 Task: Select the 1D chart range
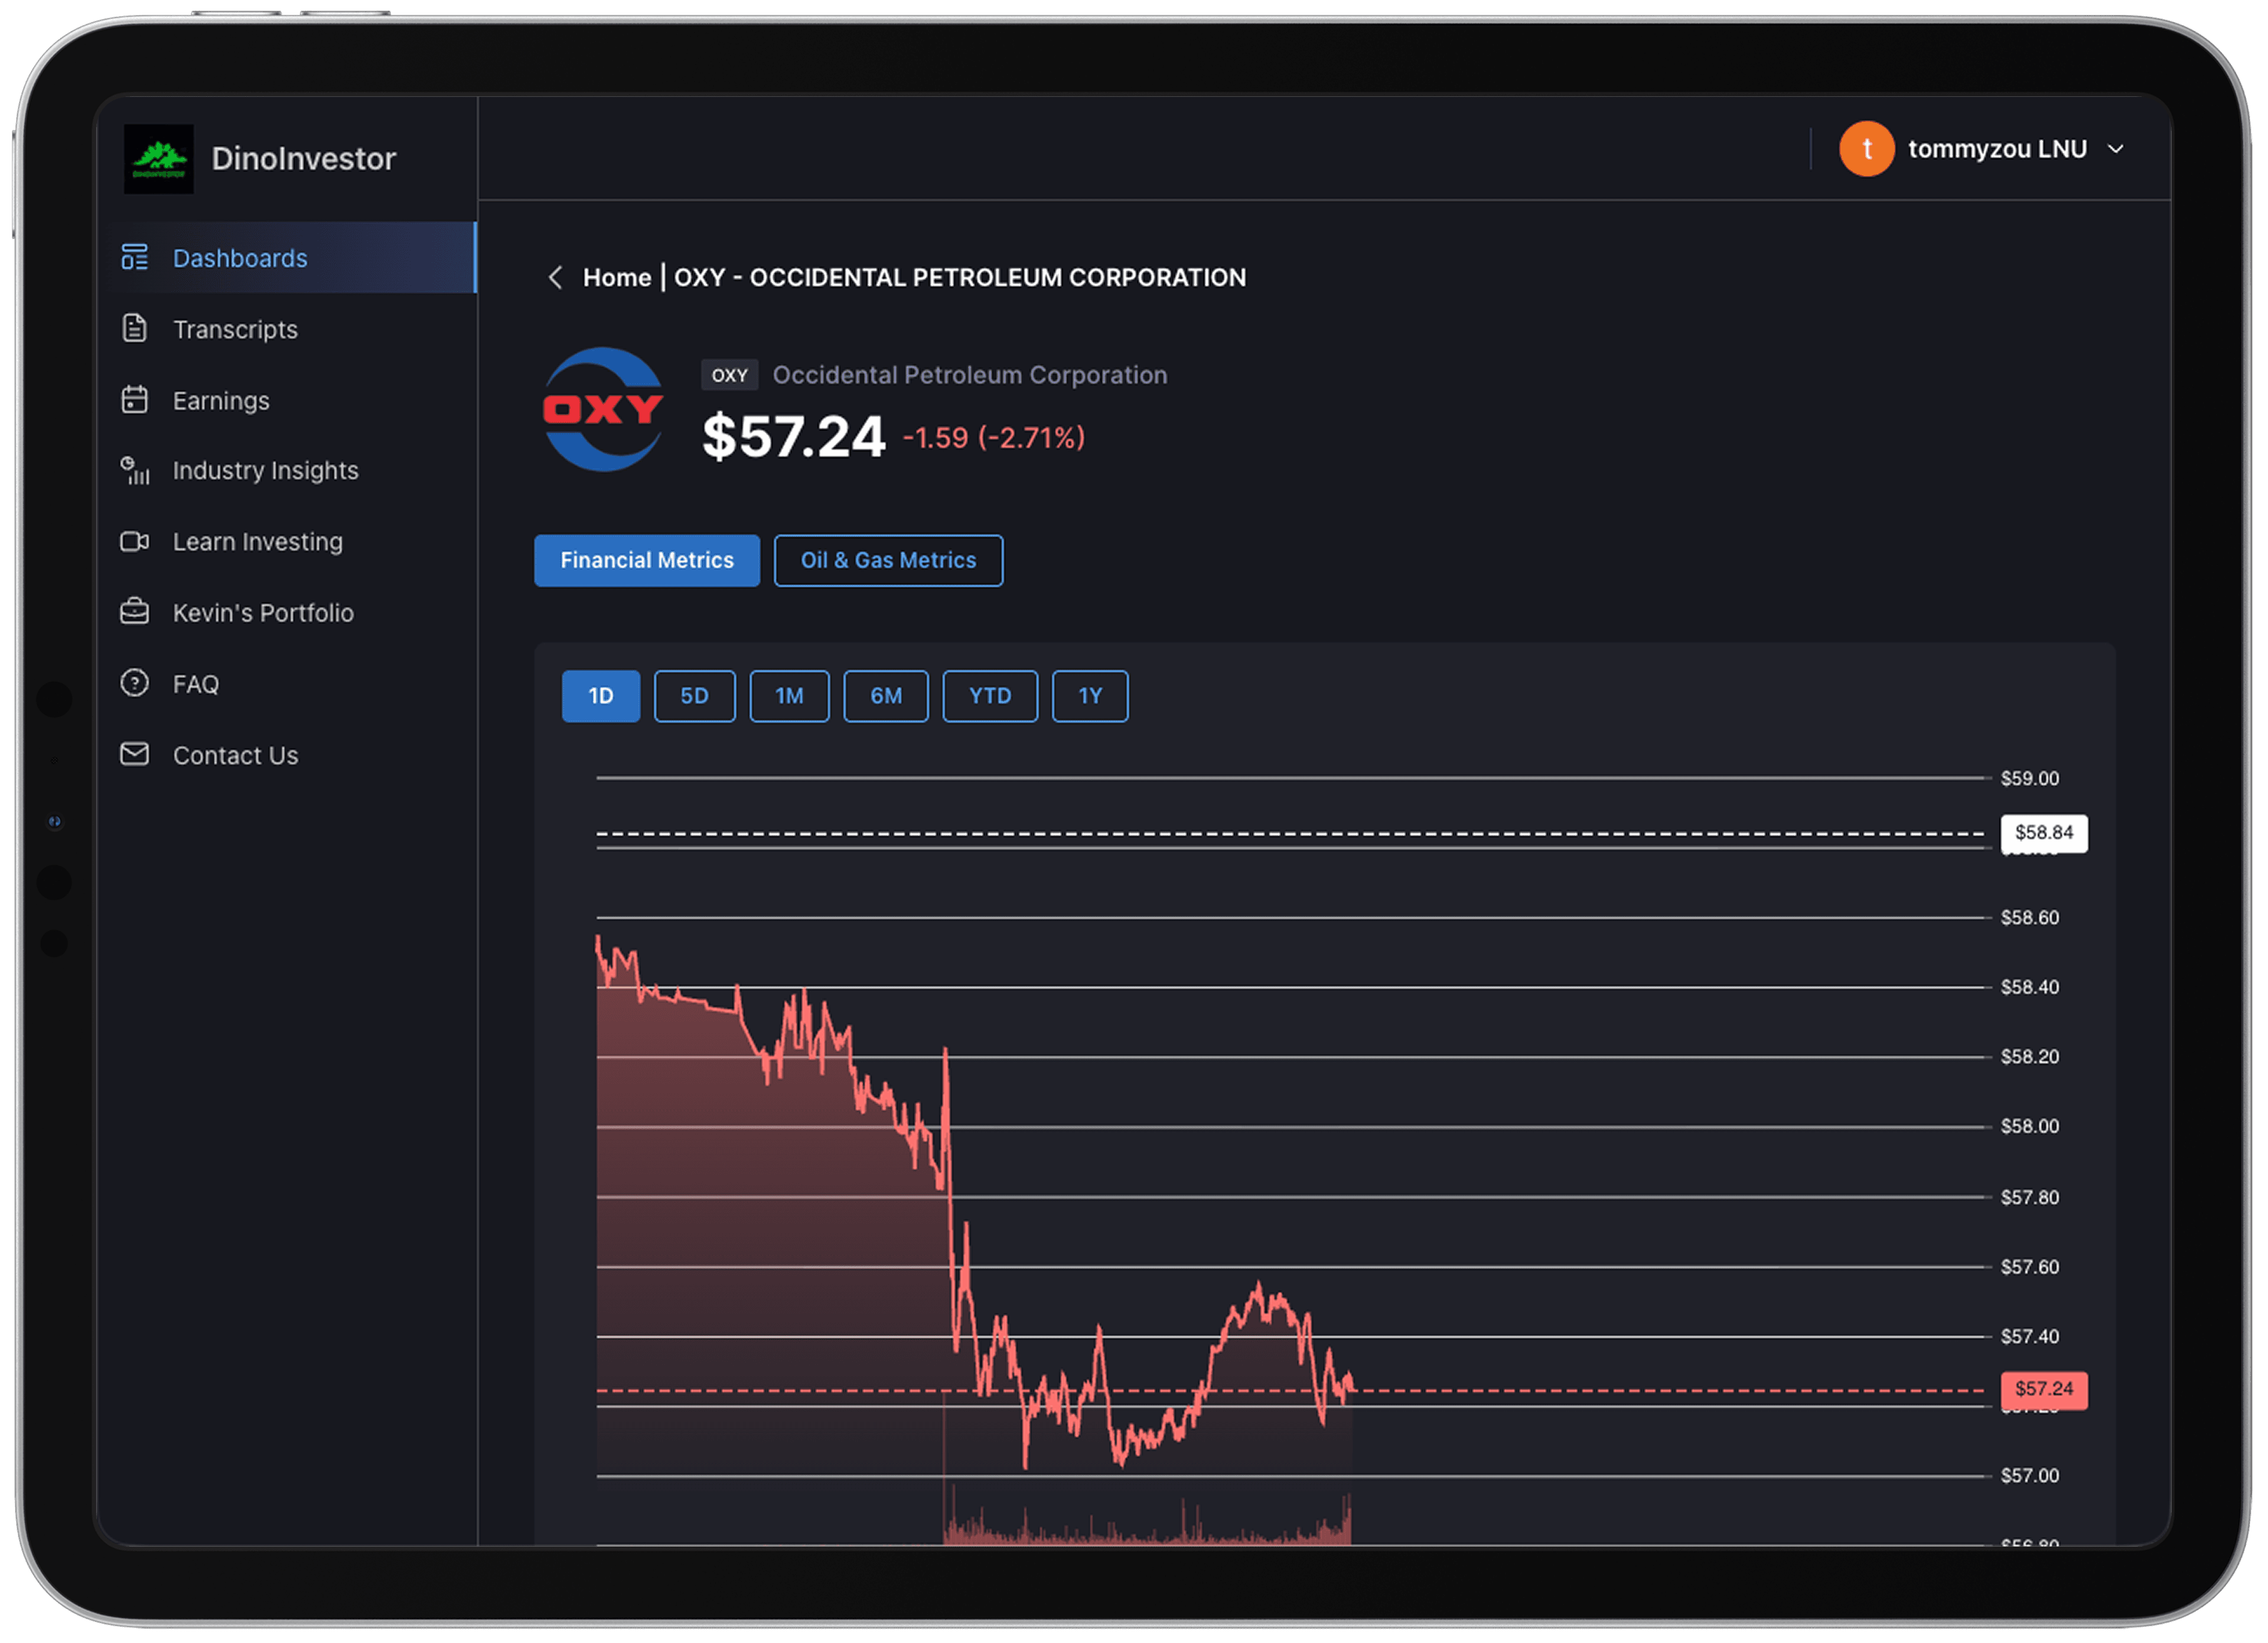pyautogui.click(x=601, y=696)
